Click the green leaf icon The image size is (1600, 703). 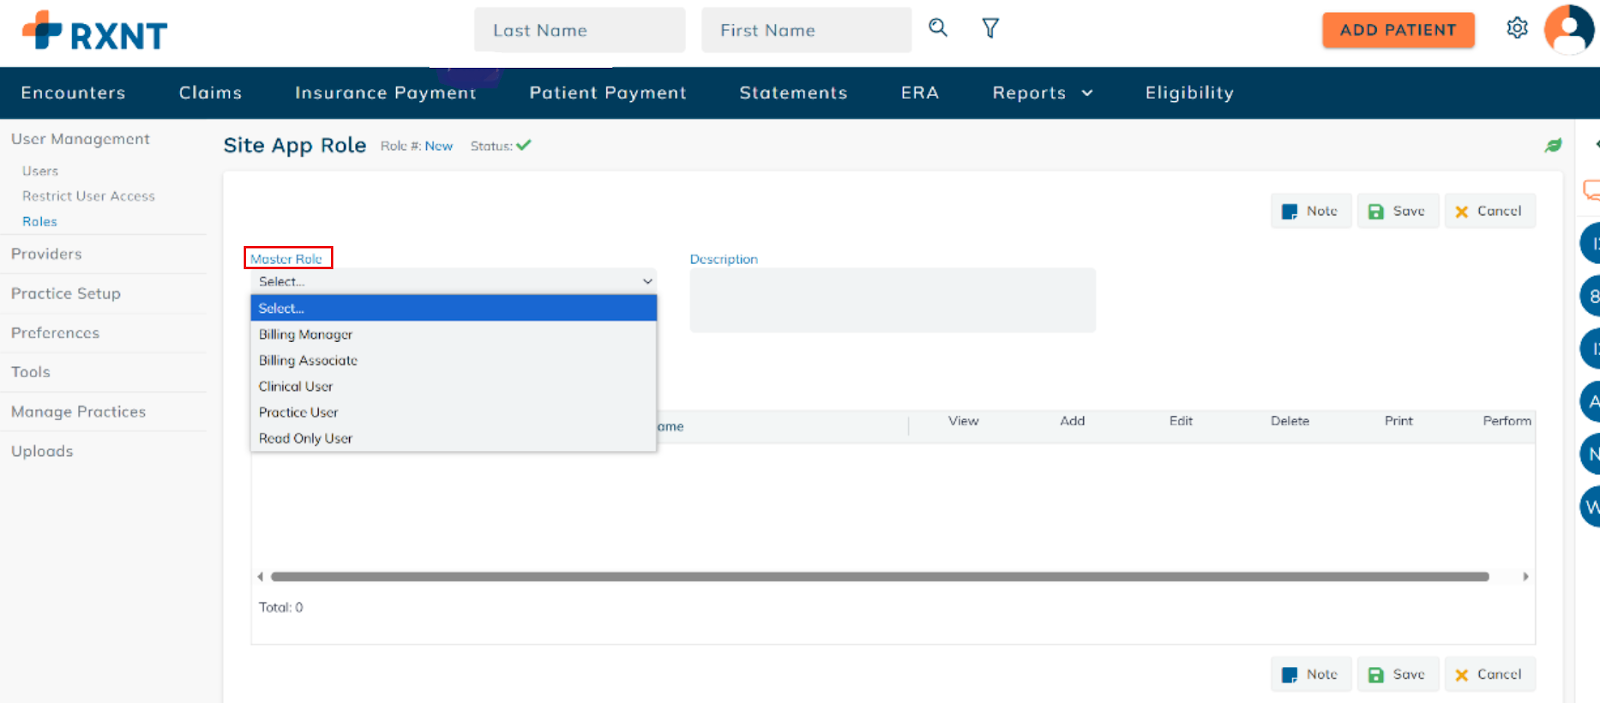click(1552, 146)
